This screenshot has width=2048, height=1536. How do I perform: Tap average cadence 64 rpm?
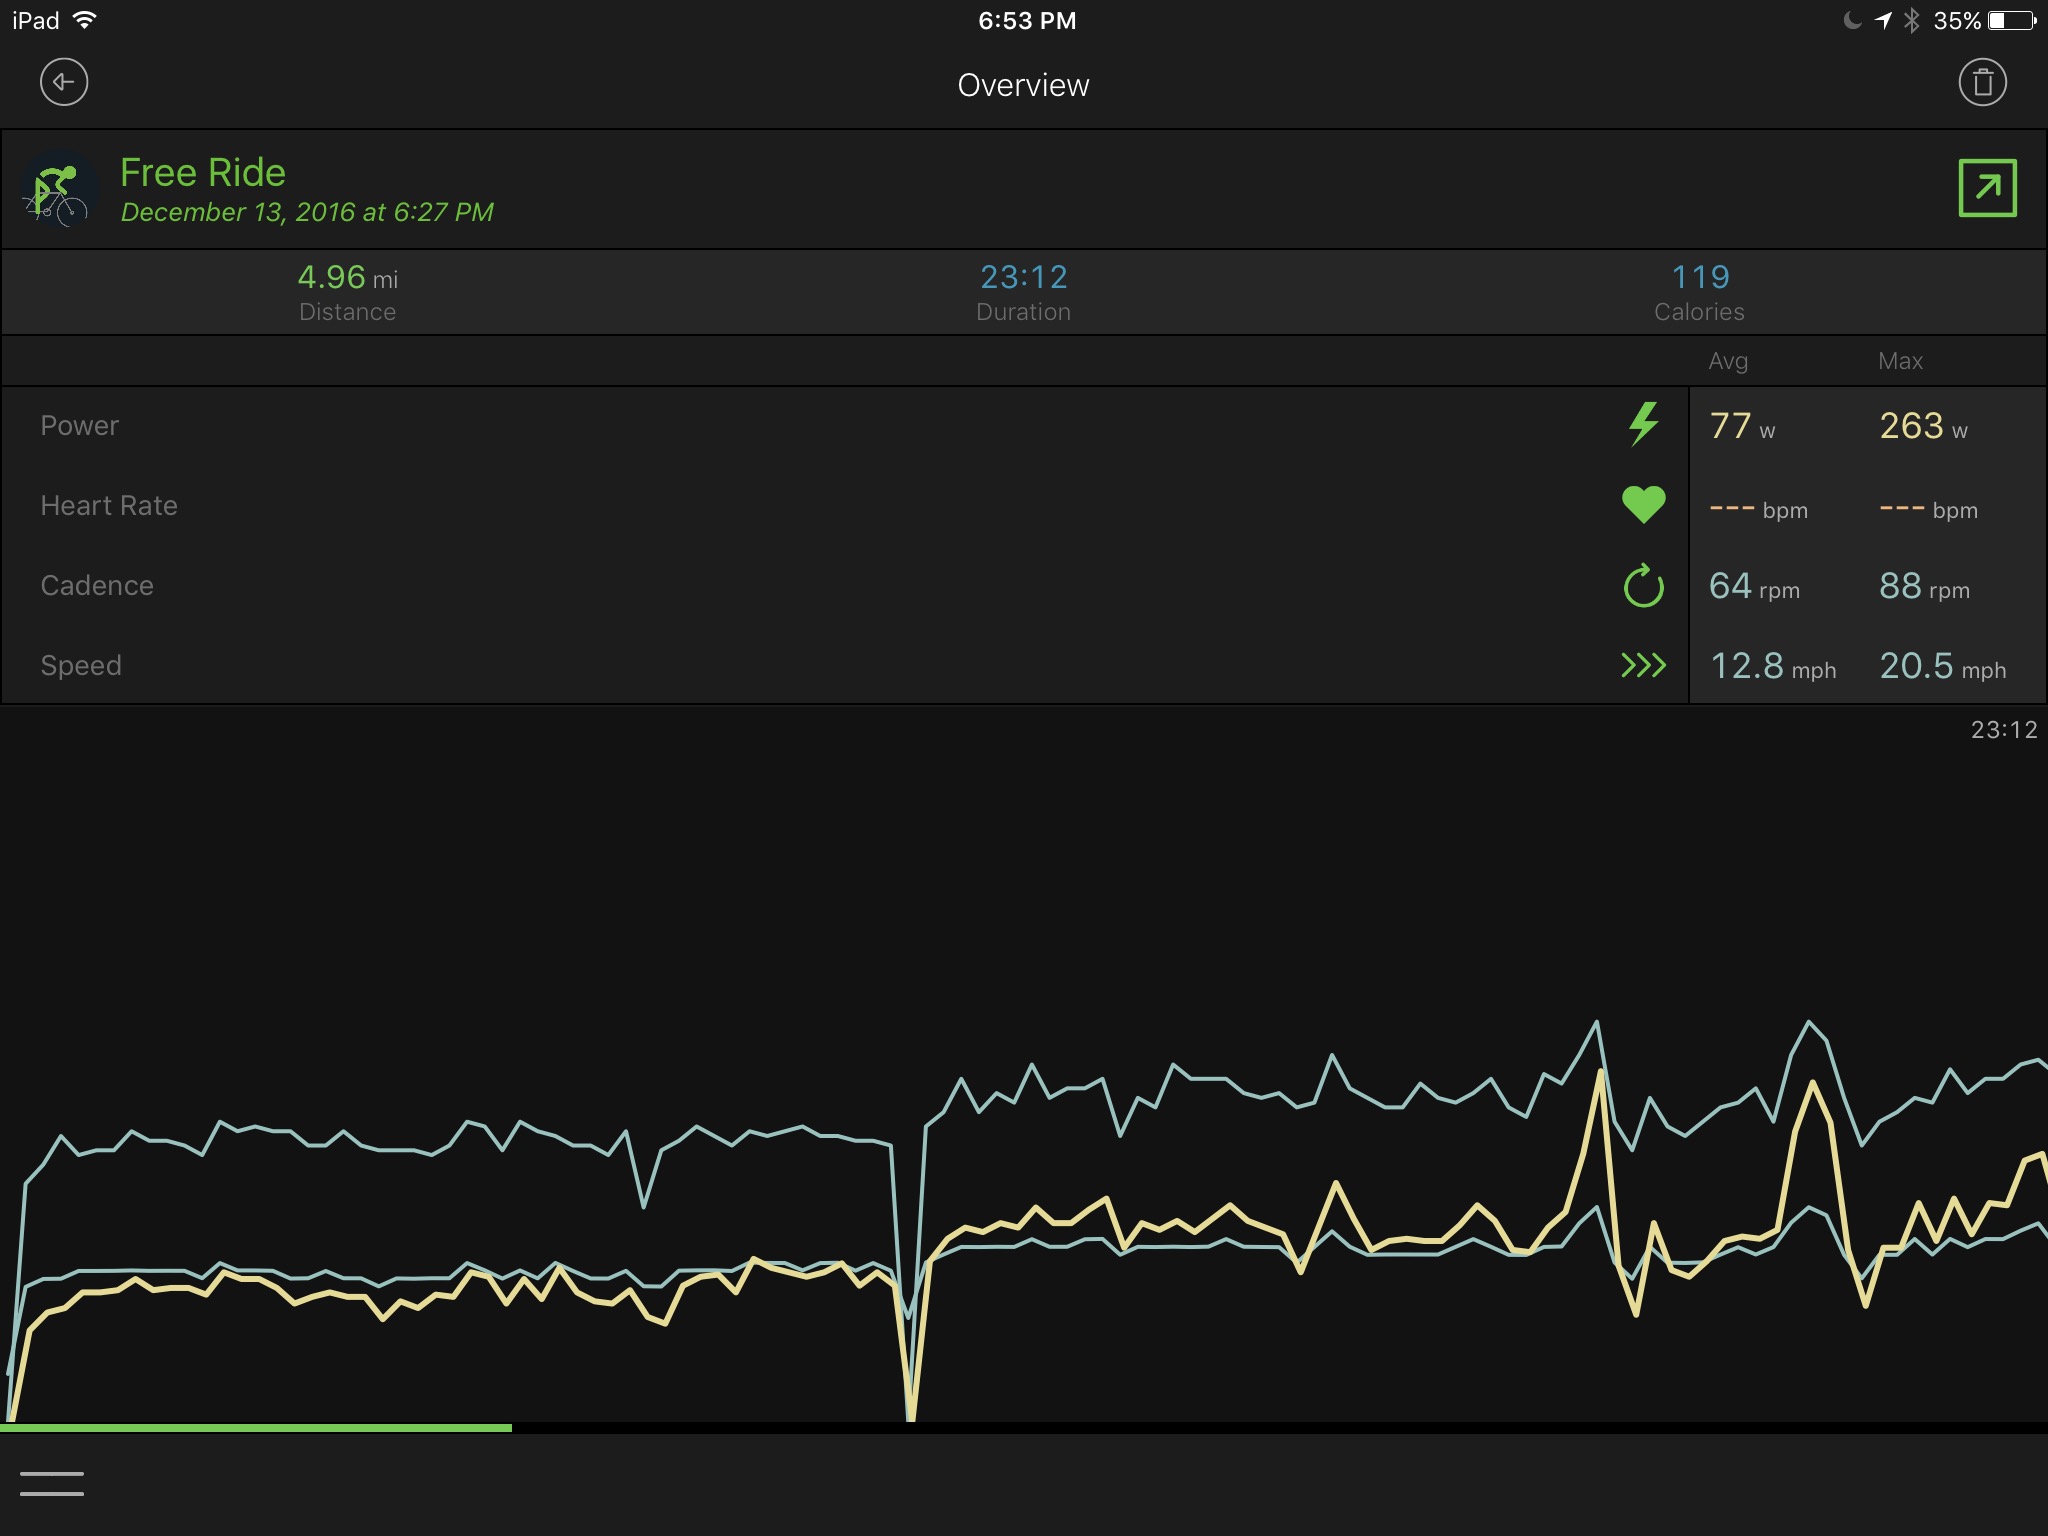point(1754,587)
